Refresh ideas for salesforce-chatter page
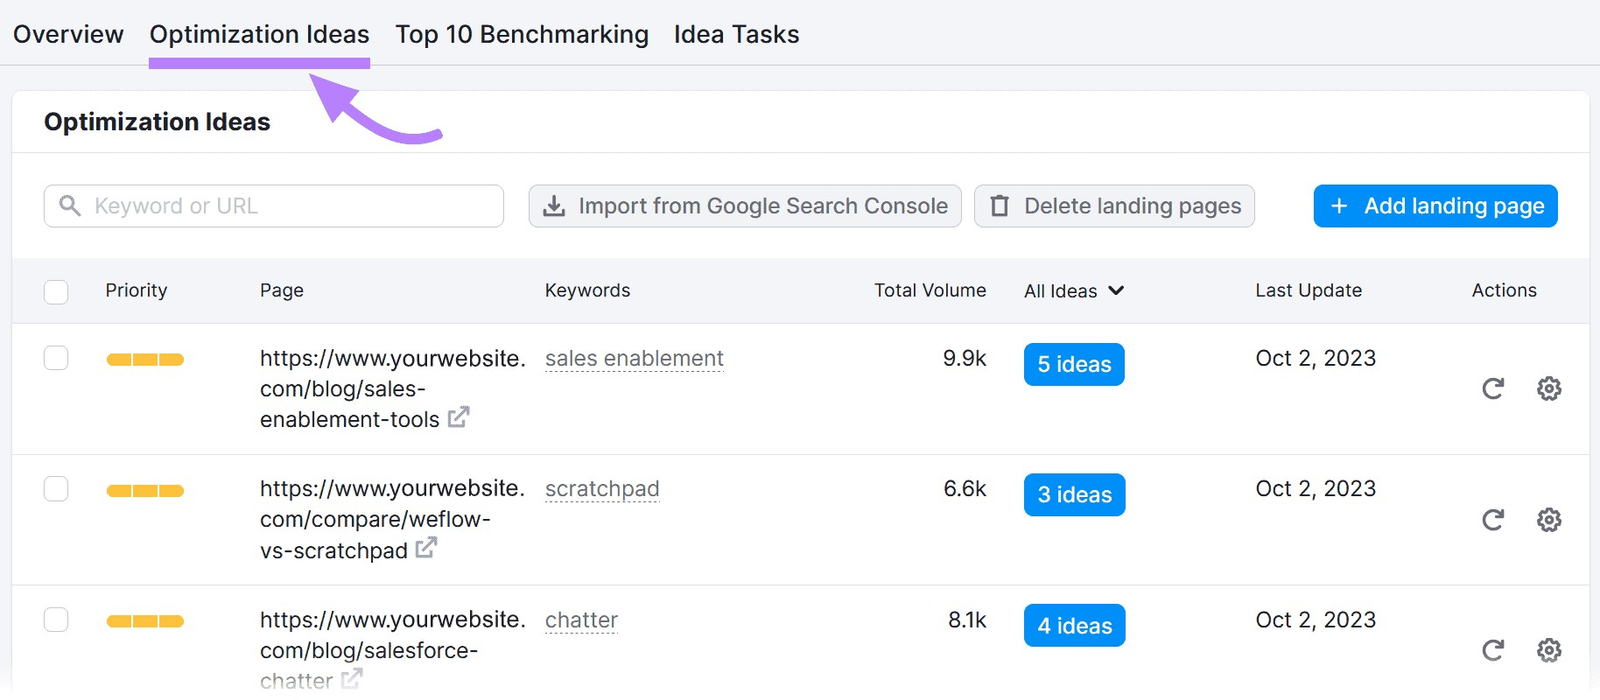Viewport: 1600px width, 700px height. click(1493, 651)
